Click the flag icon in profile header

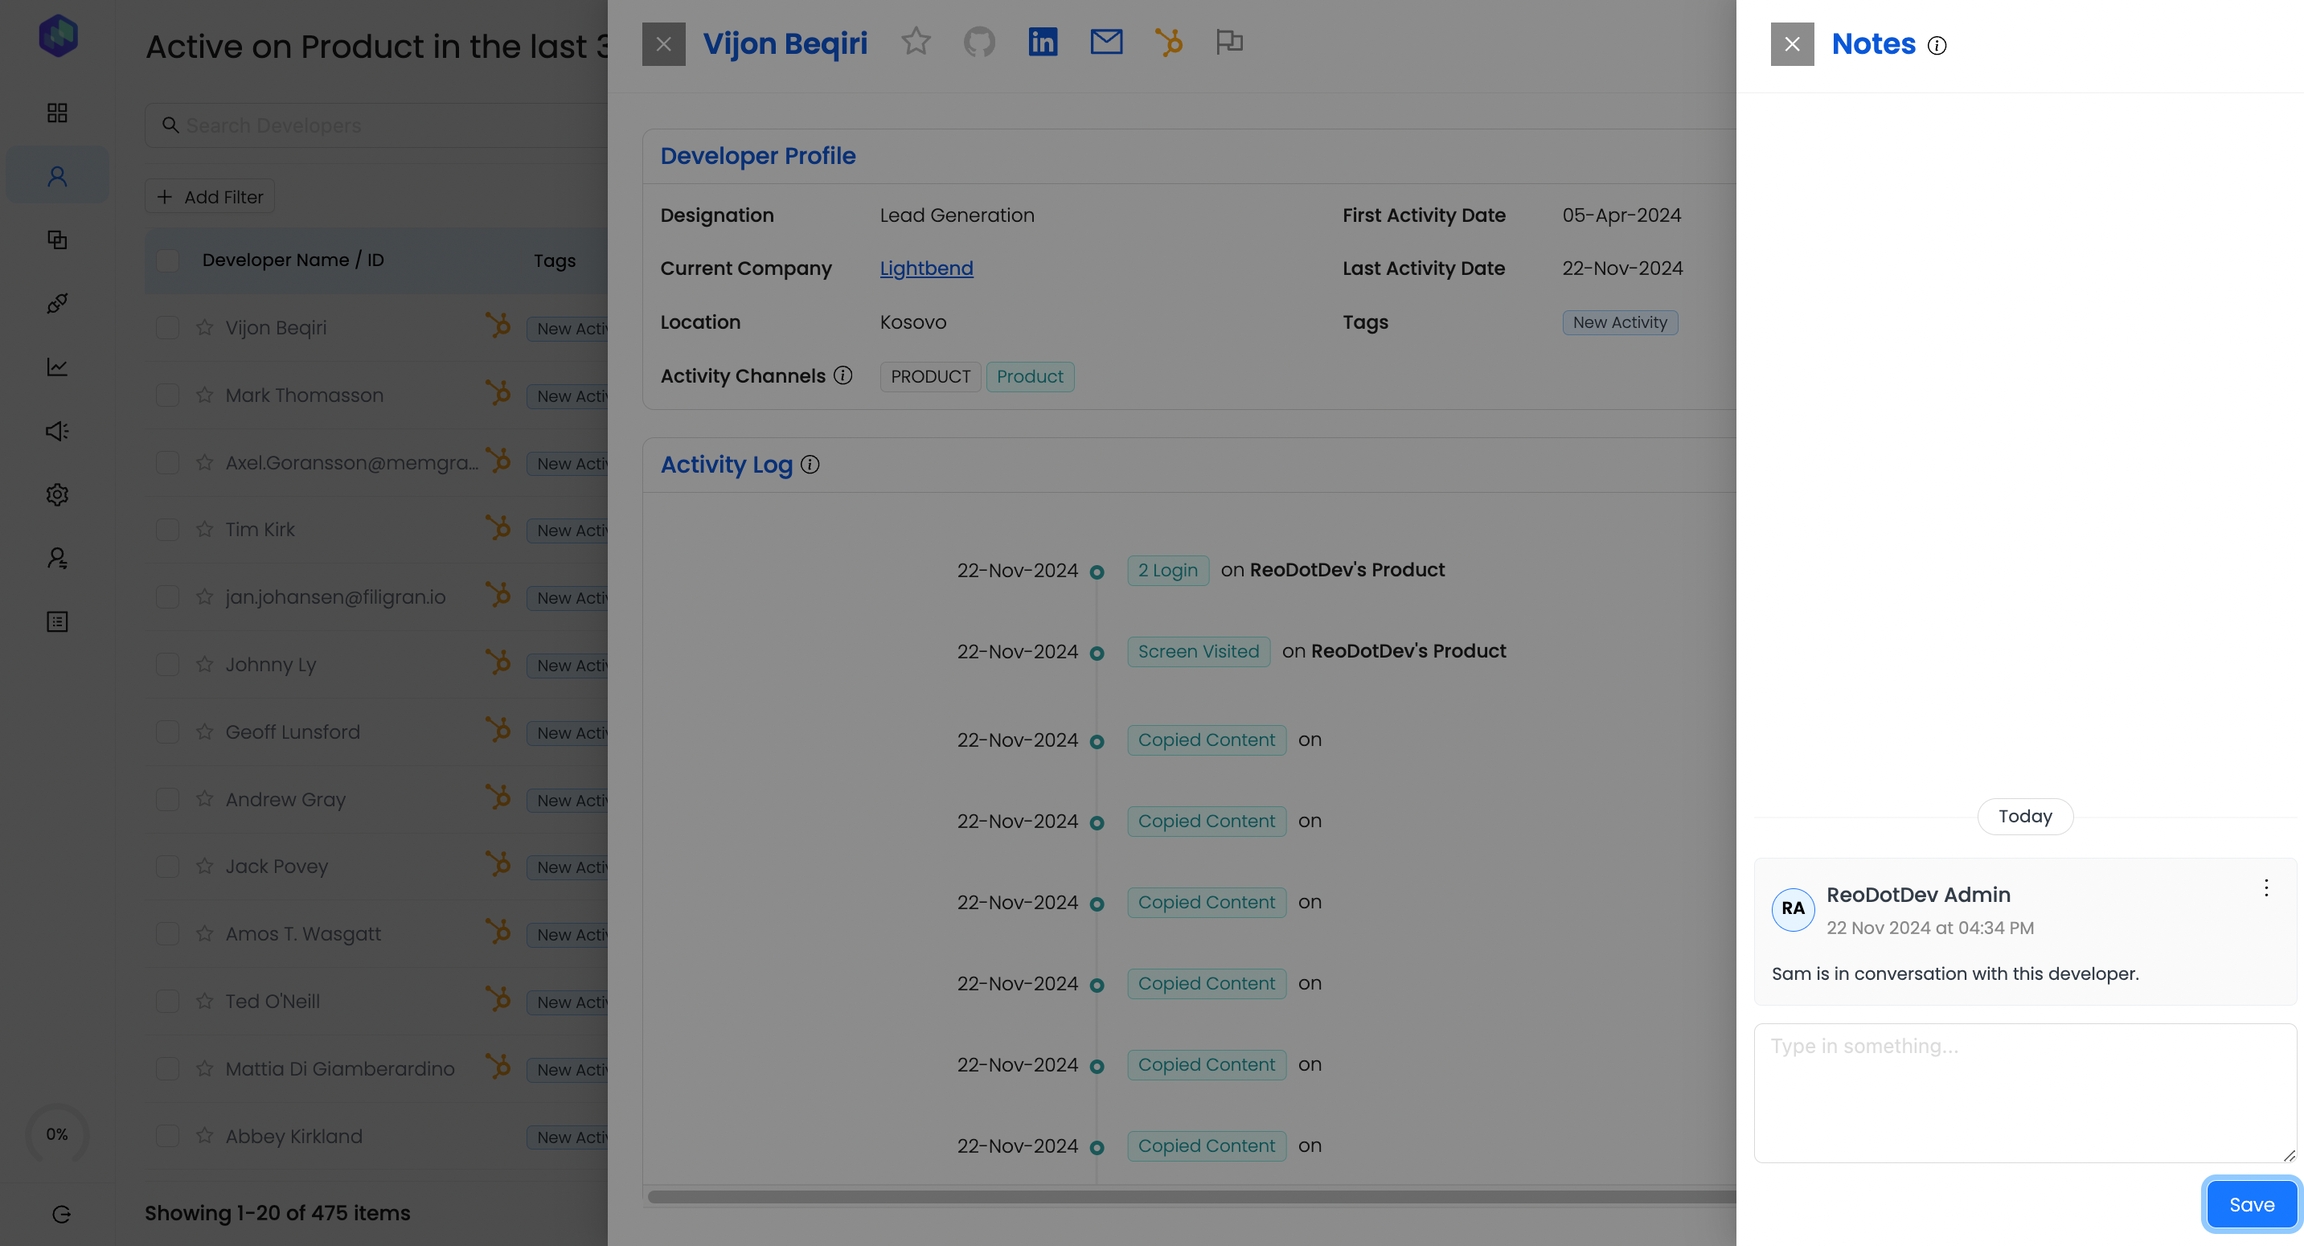(x=1229, y=42)
